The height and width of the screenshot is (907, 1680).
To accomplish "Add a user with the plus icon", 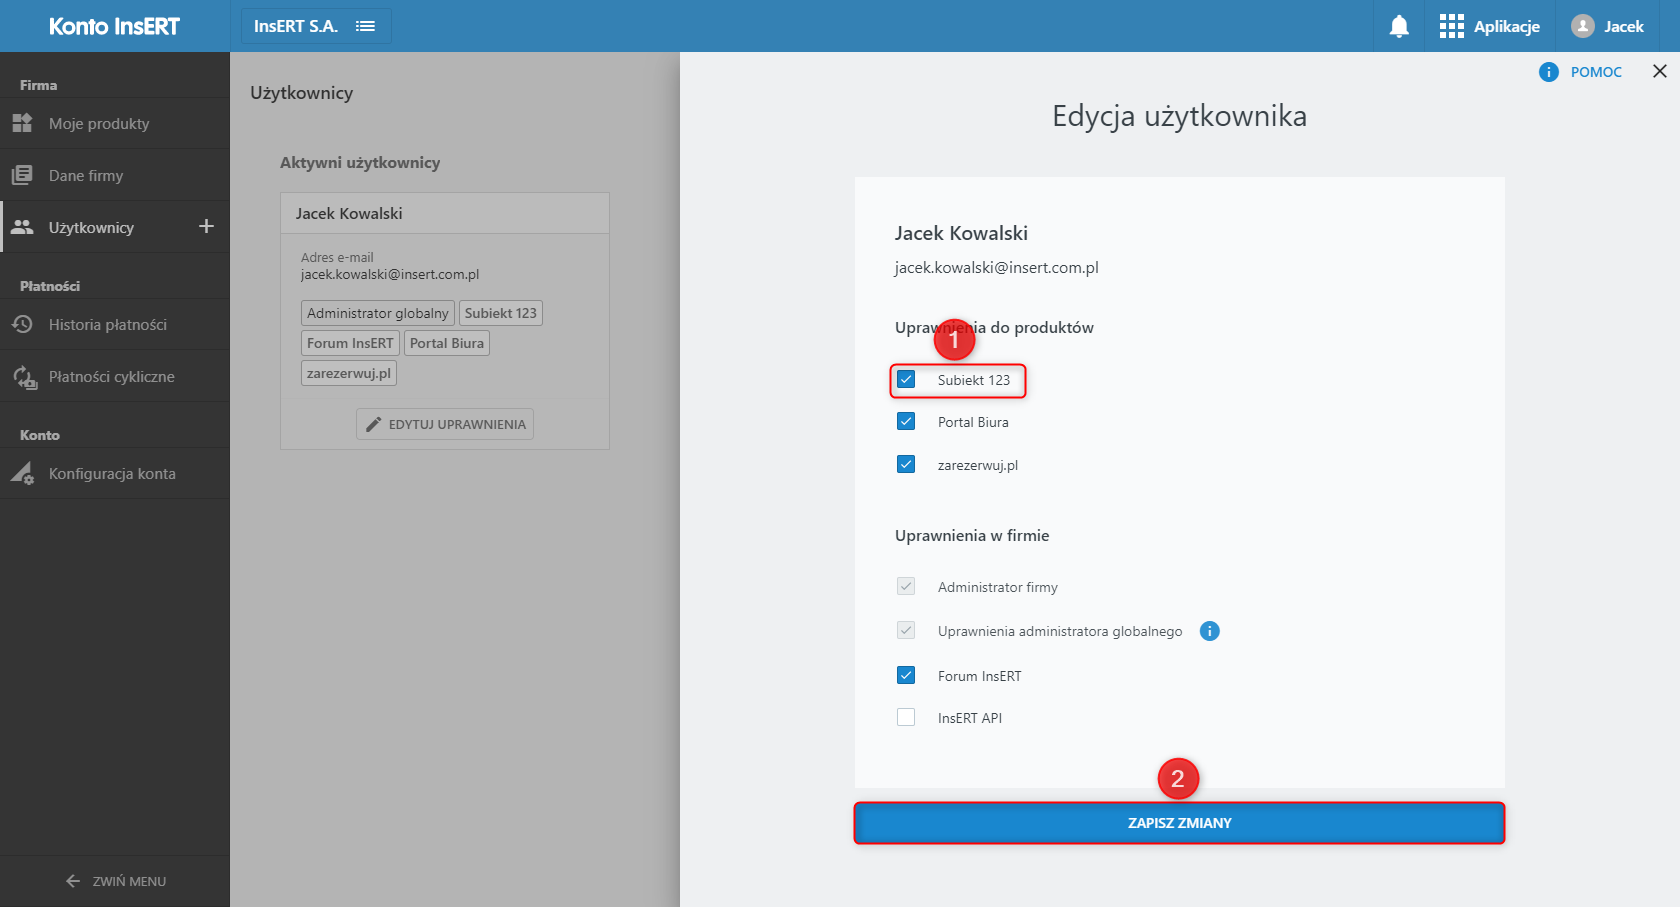I will 206,226.
